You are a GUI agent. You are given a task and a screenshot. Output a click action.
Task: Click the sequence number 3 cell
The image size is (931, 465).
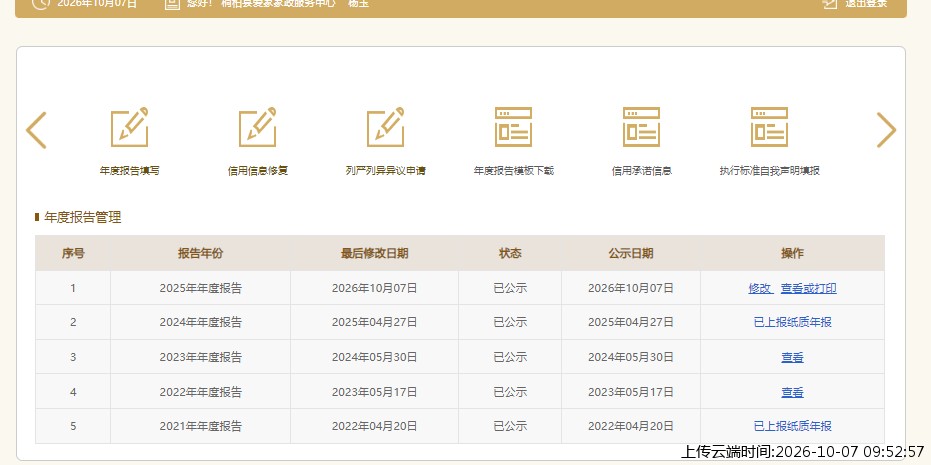click(73, 358)
